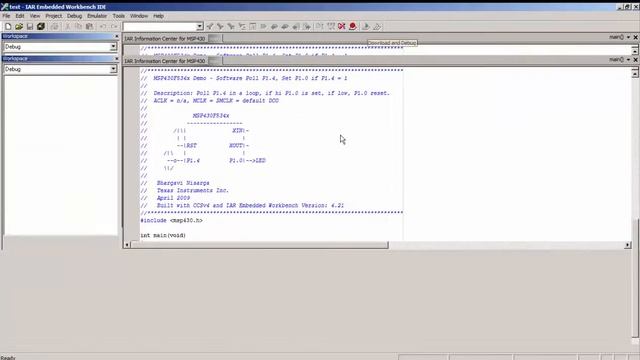The image size is (640, 360).
Task: Close the upper Workspace panel
Action: pyautogui.click(x=116, y=36)
